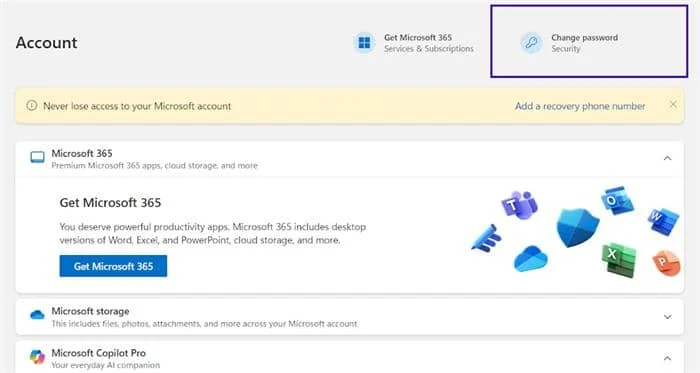
Task: Click the Get Microsoft 365 grid icon
Action: tap(364, 43)
